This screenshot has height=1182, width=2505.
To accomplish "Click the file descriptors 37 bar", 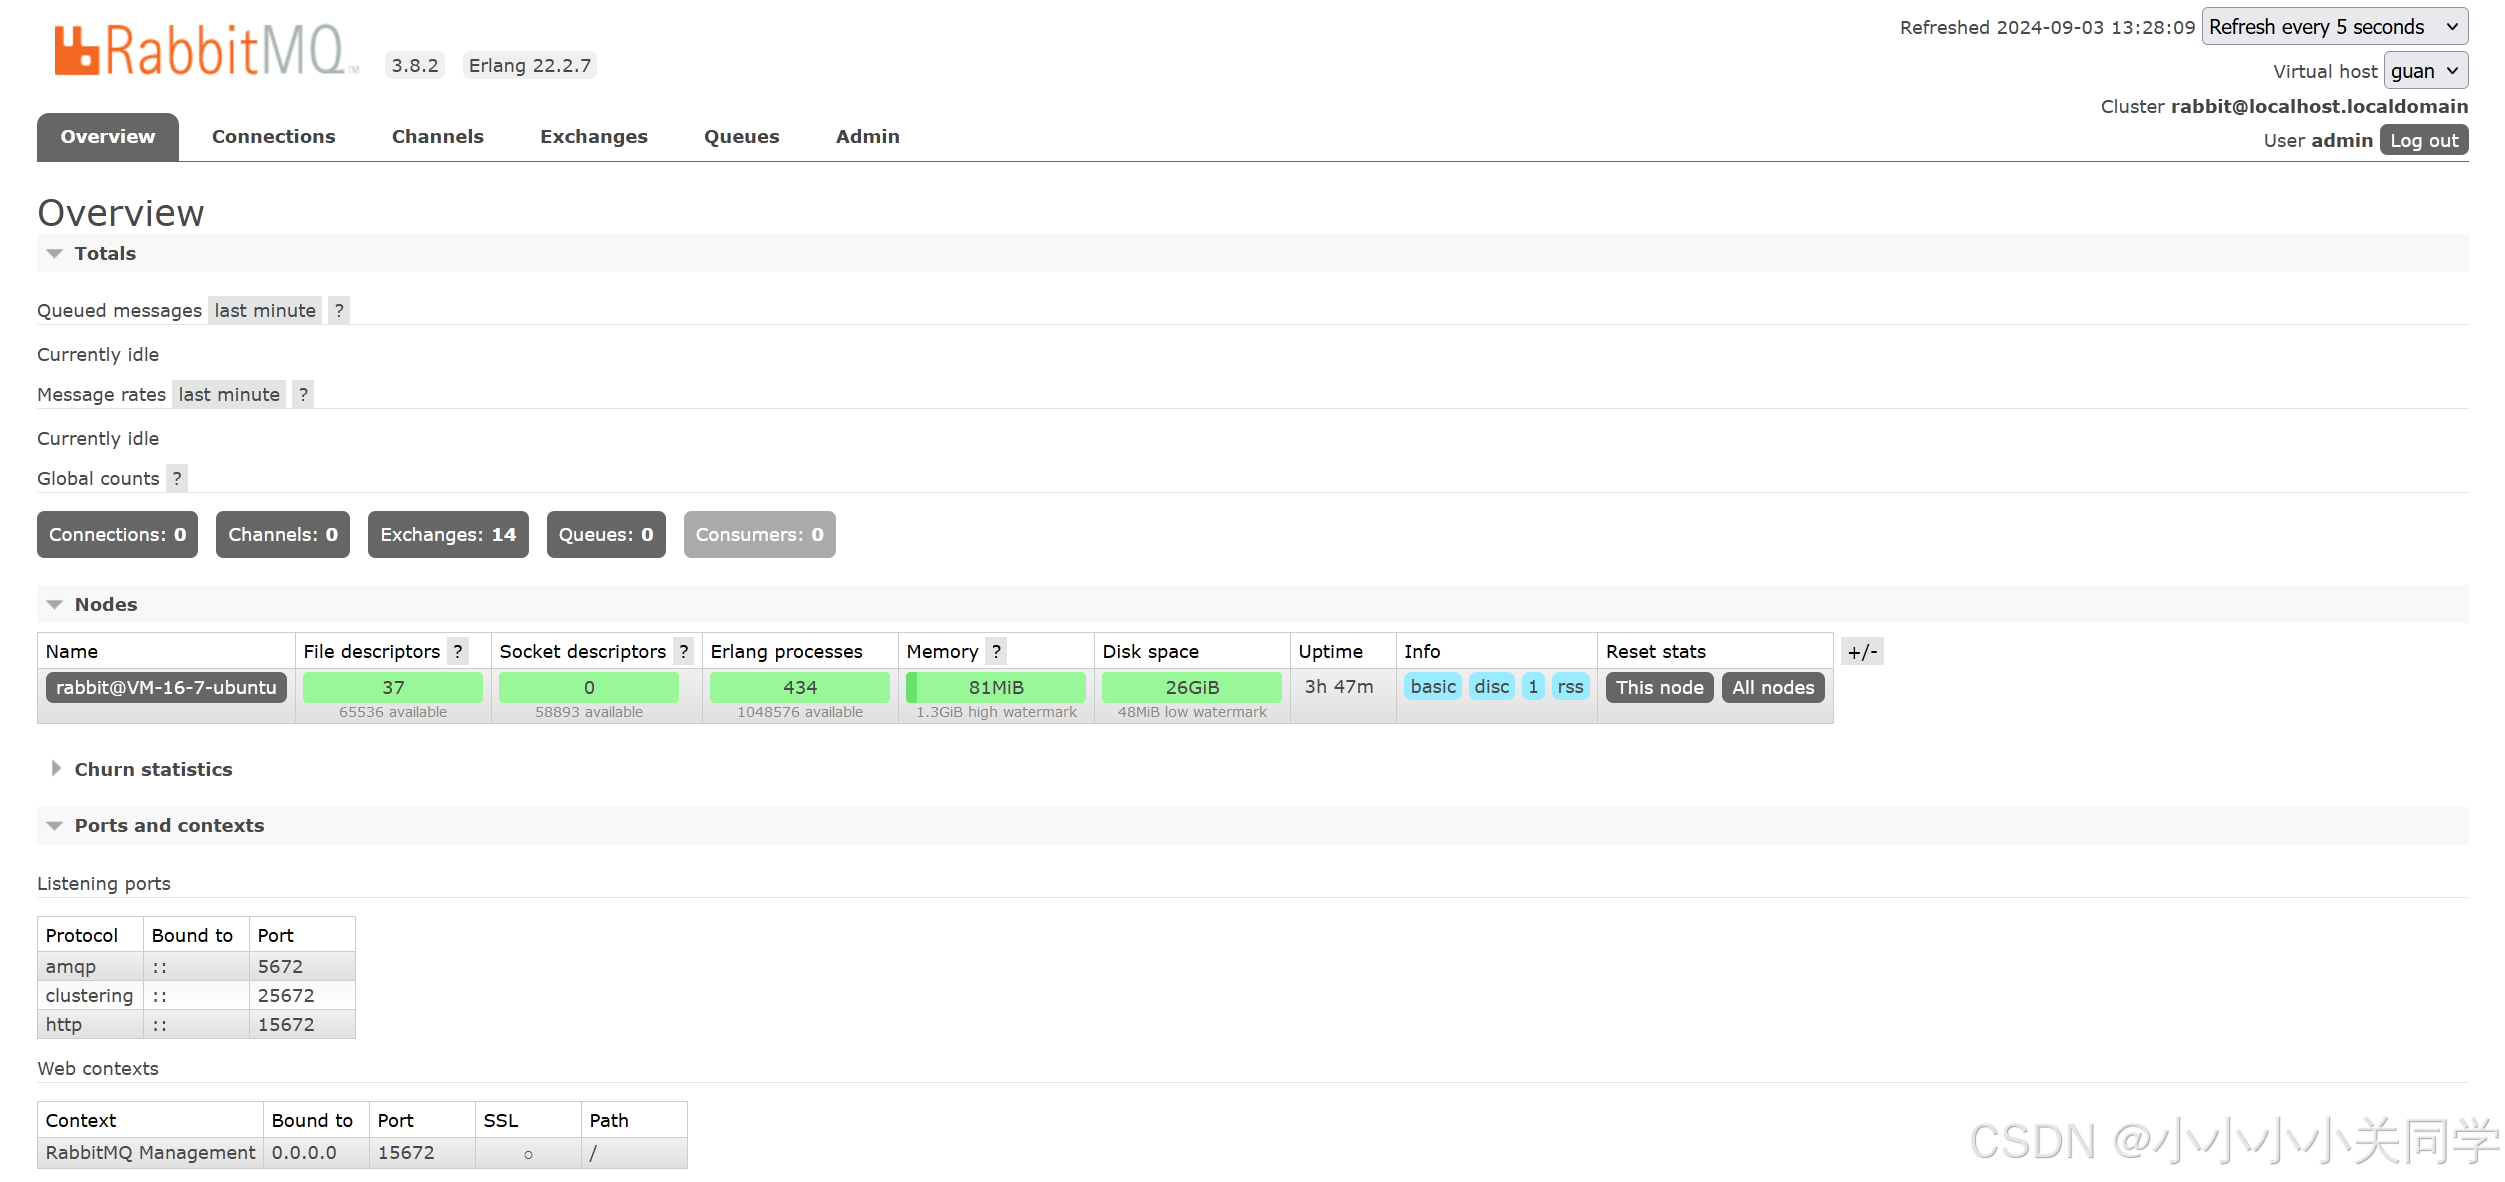I will (x=393, y=688).
